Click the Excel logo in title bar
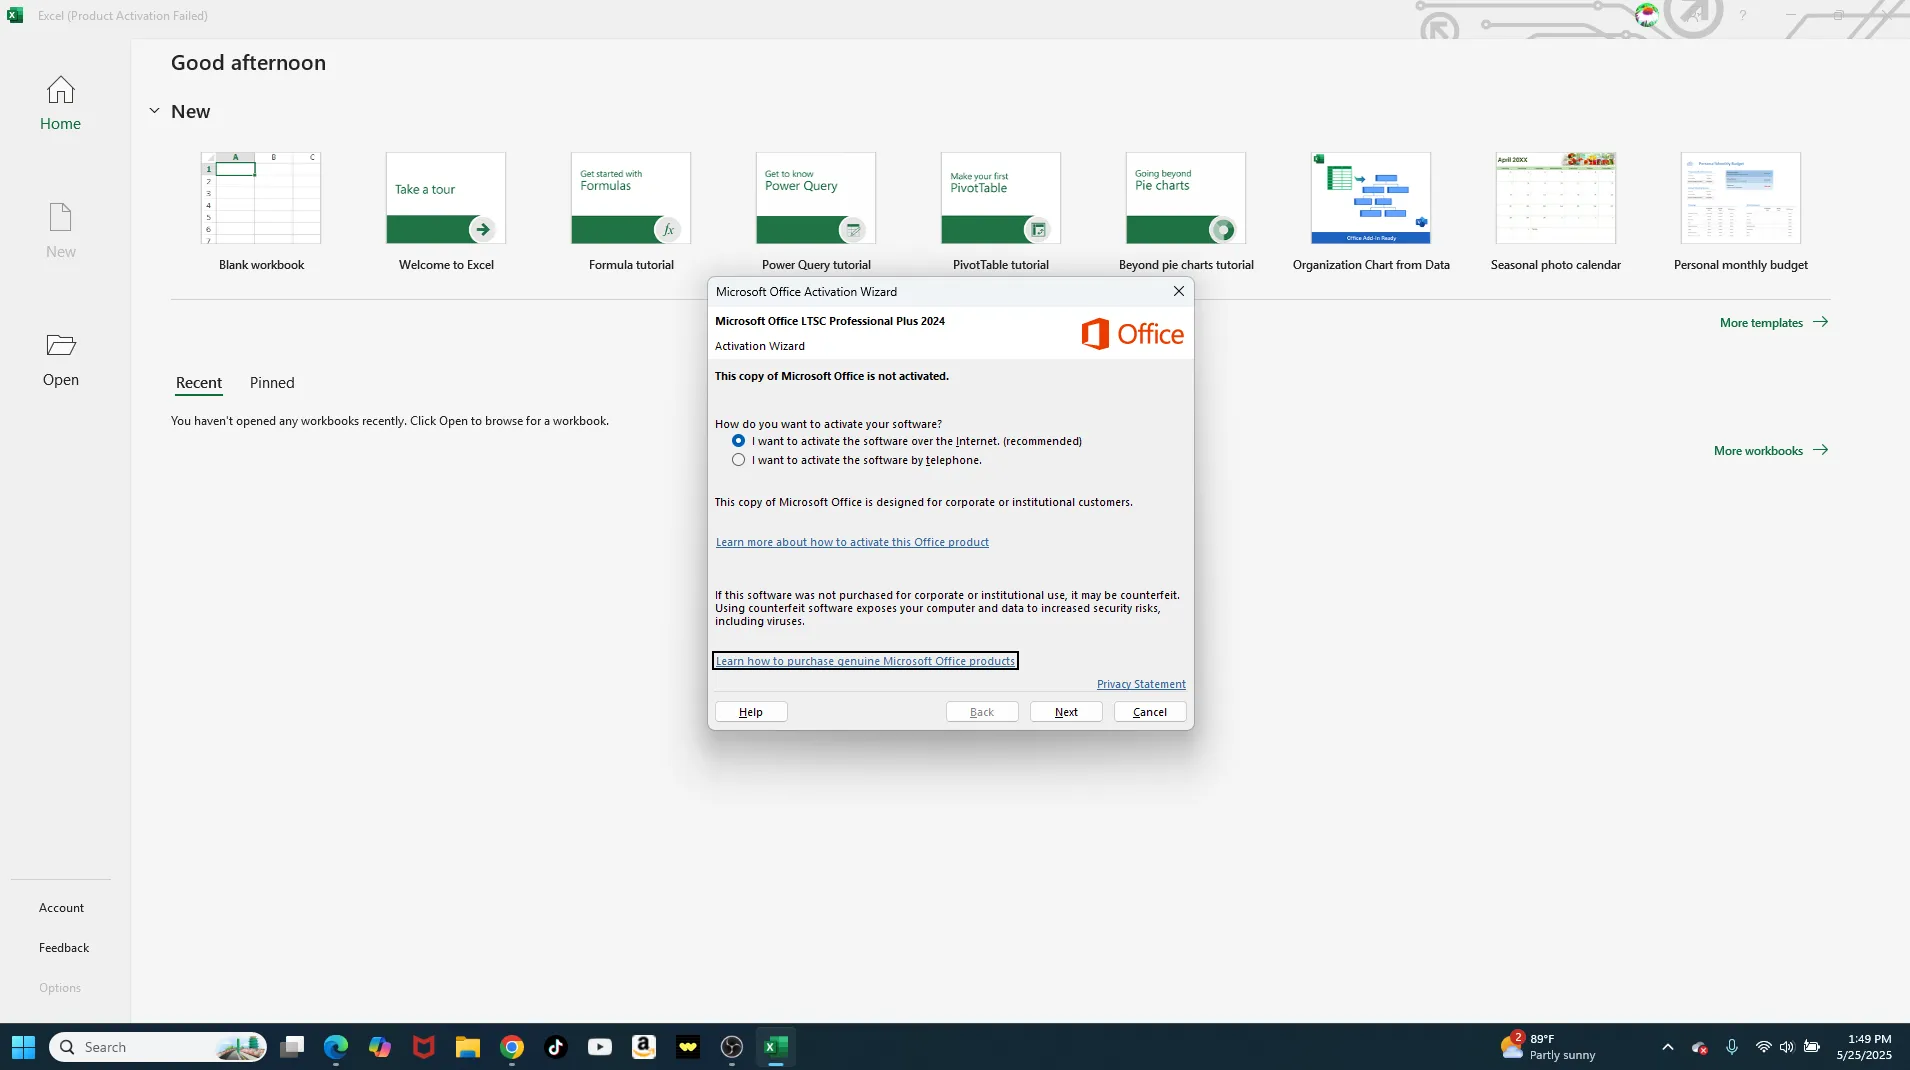 15,15
